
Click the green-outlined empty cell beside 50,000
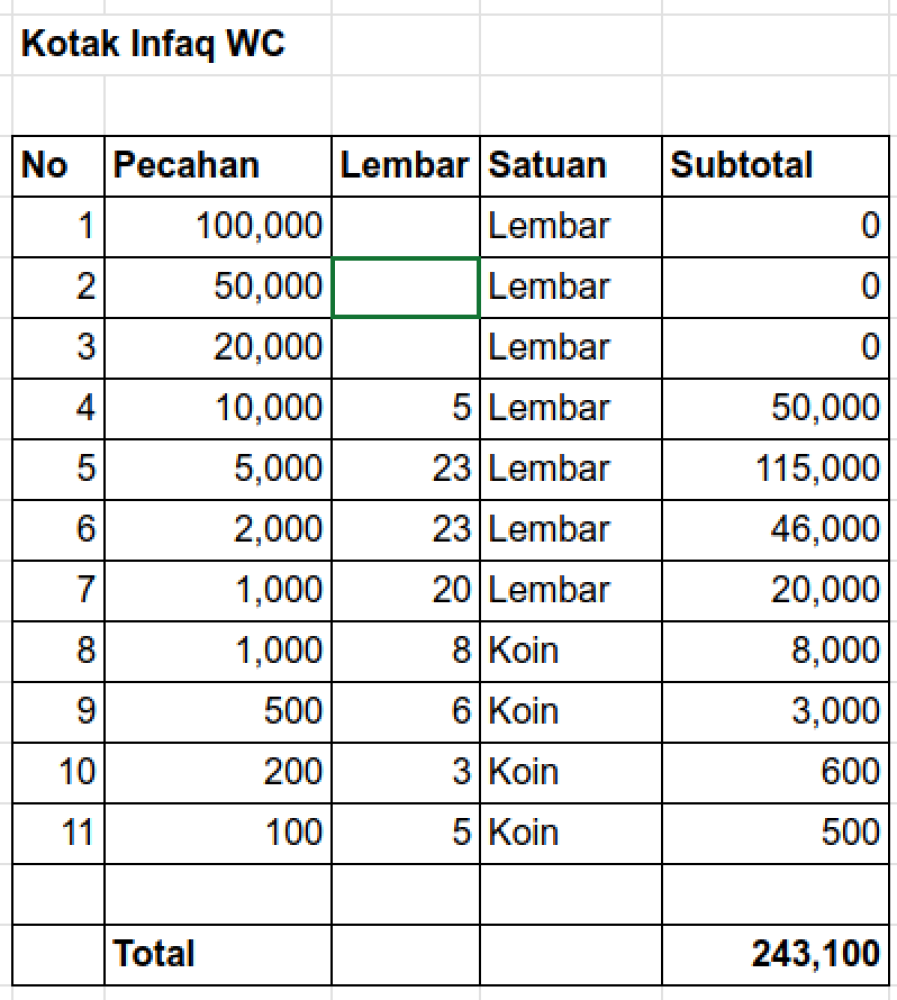point(405,288)
